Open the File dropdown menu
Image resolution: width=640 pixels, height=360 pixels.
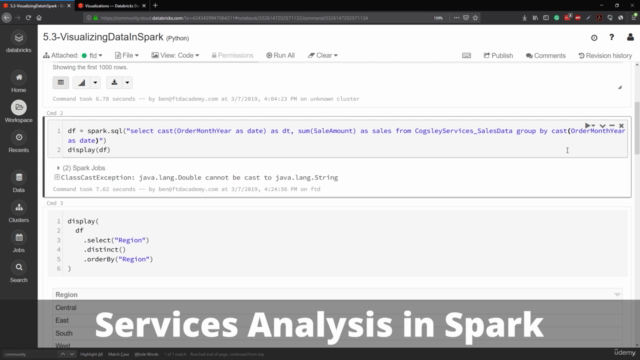click(127, 56)
